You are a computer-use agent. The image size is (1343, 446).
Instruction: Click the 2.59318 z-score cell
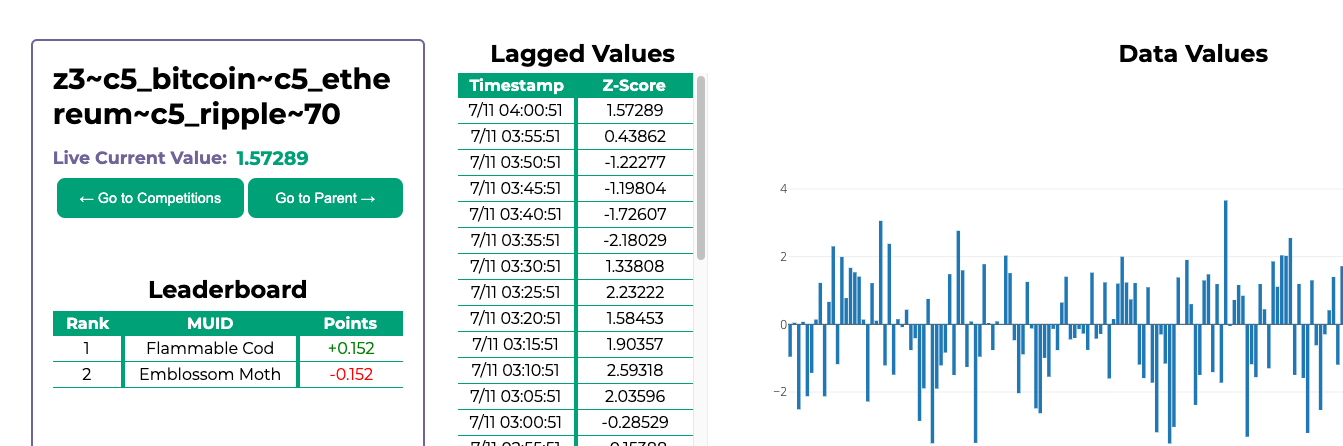[x=635, y=370]
